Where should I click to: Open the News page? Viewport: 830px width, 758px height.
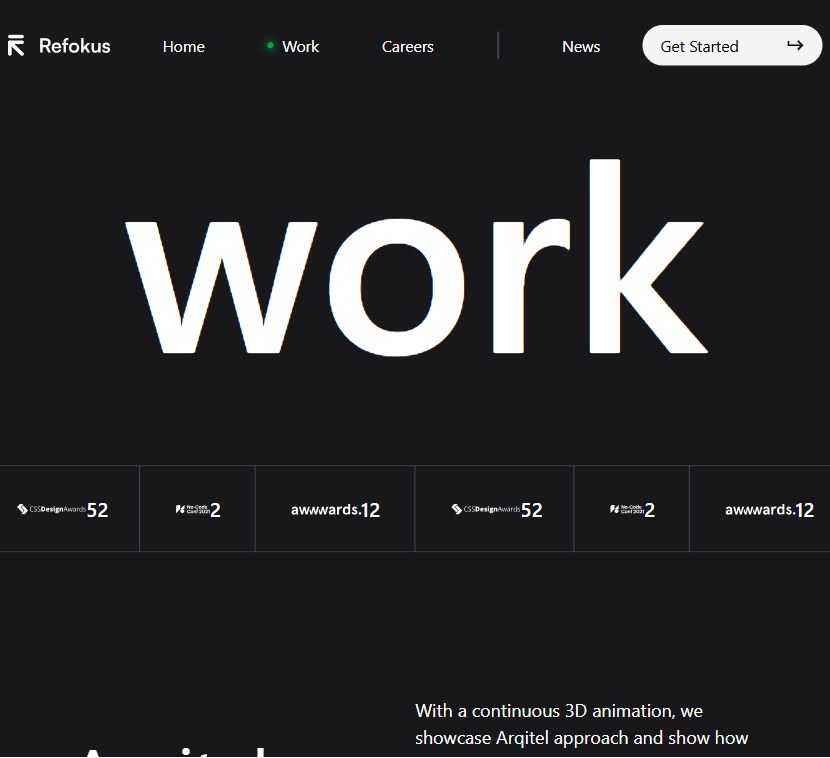(581, 47)
